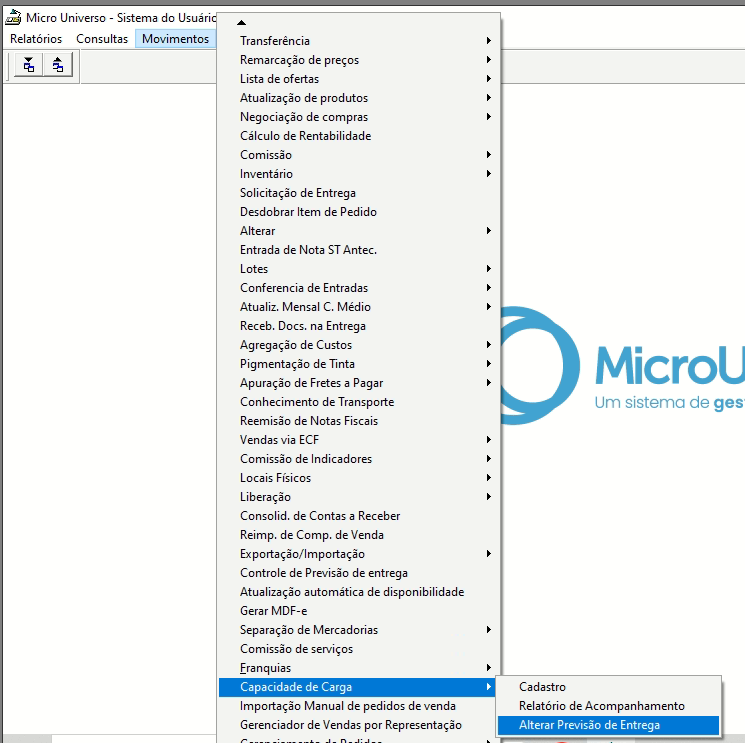This screenshot has height=743, width=745.
Task: Expand the Exportação/Importação submenu
Action: tap(302, 554)
